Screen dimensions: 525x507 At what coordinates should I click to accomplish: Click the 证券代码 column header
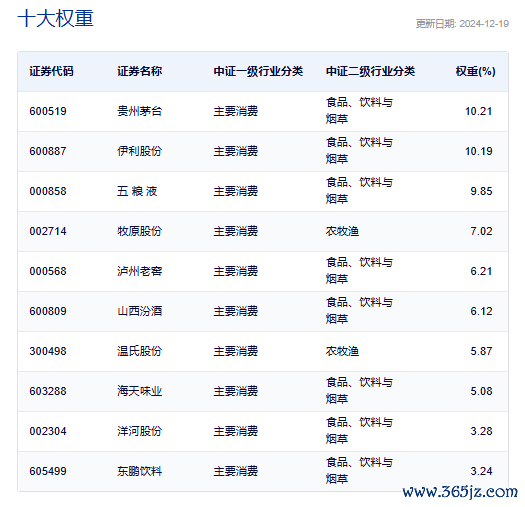tap(51, 71)
